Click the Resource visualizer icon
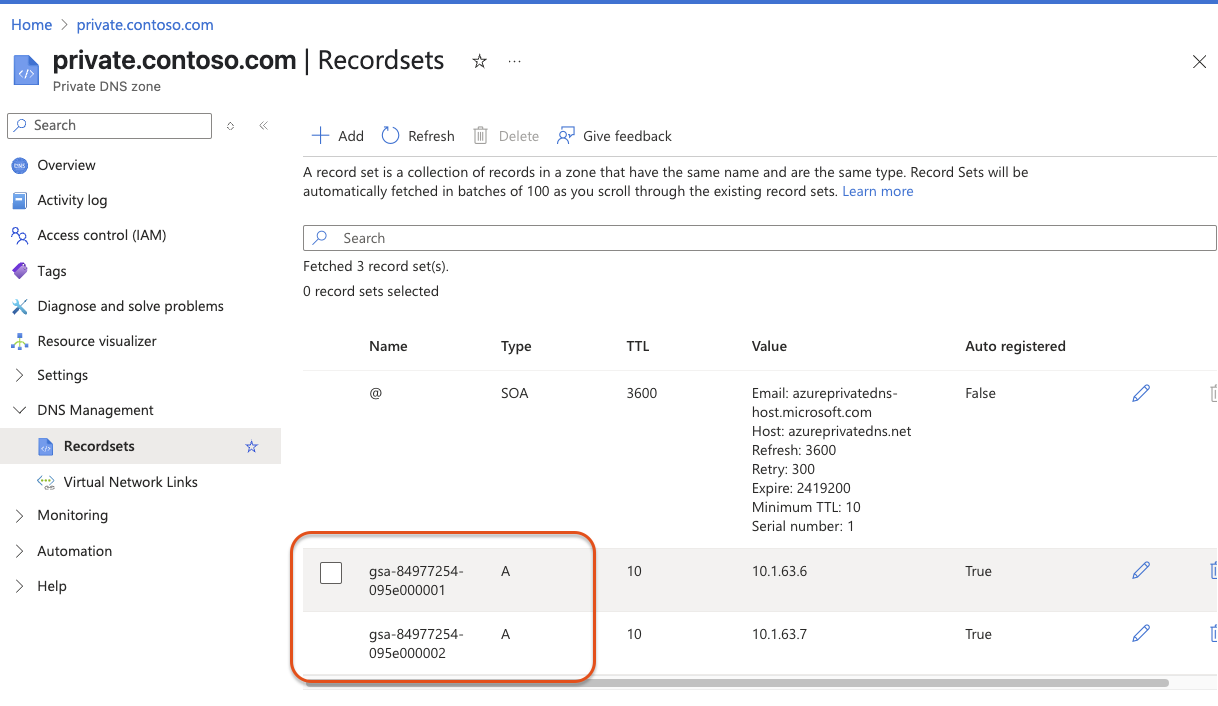Viewport: 1218px width, 706px height. 19,341
